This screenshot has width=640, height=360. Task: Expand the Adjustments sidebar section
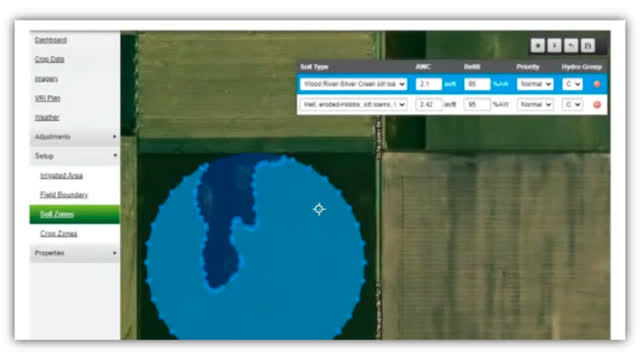tap(75, 137)
